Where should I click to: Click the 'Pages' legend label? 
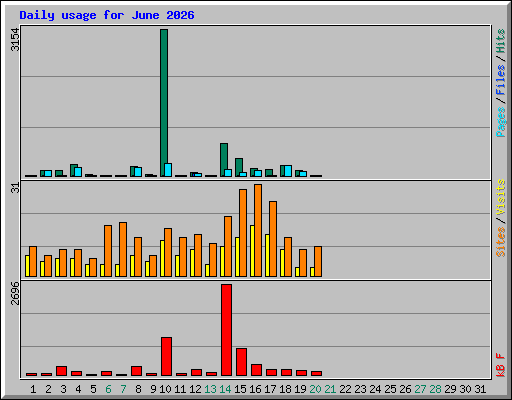point(500,122)
